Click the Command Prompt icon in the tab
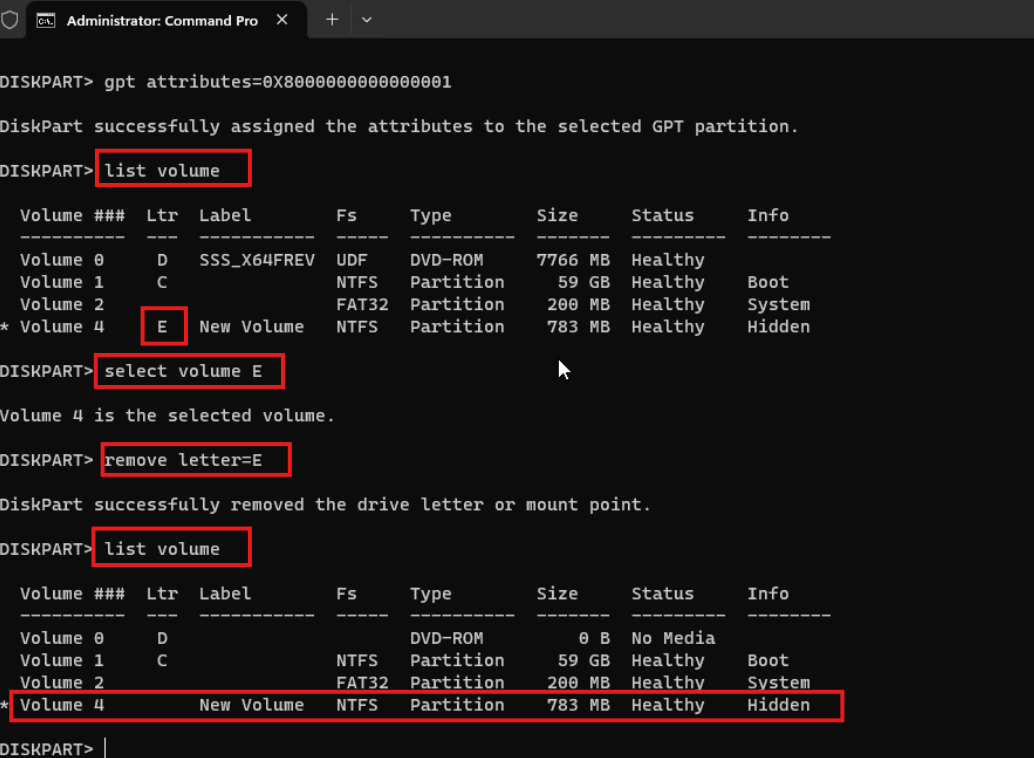The image size is (1034, 758). (46, 20)
